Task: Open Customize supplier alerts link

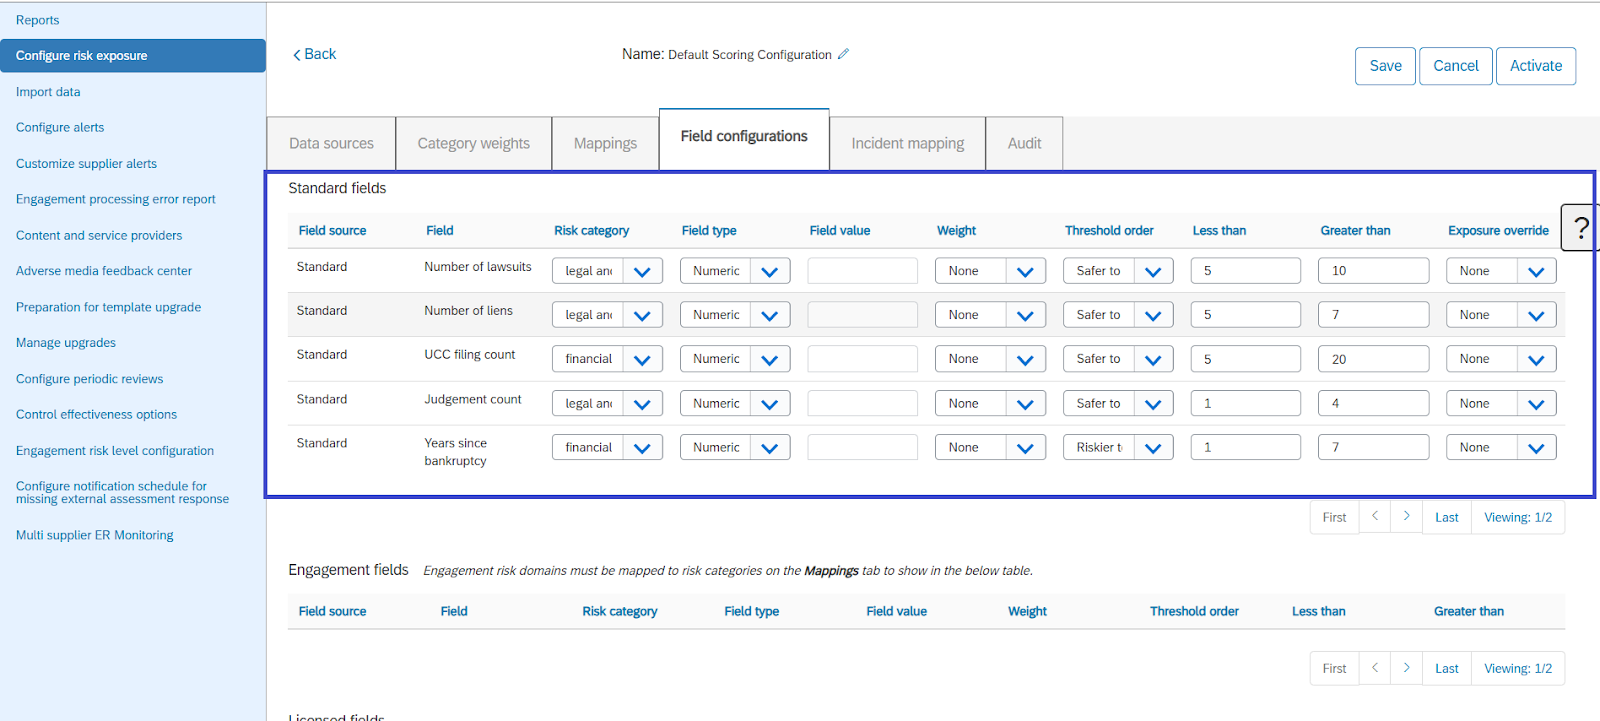Action: click(x=86, y=164)
